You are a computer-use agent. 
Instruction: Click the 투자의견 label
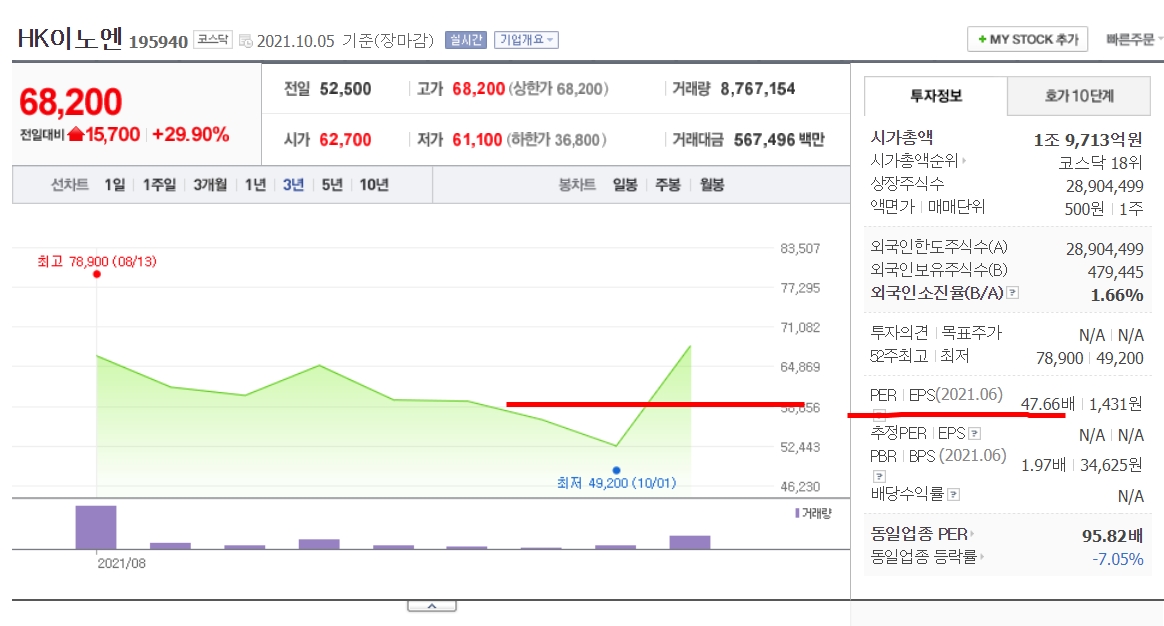point(899,333)
